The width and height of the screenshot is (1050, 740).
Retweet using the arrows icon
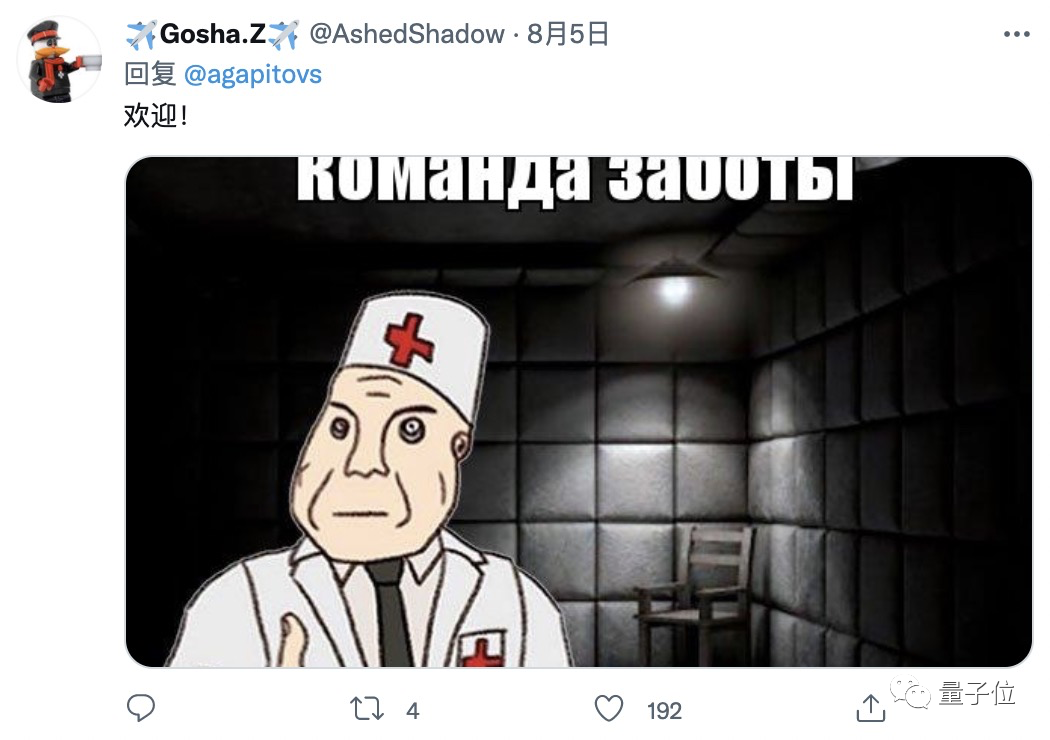point(367,709)
